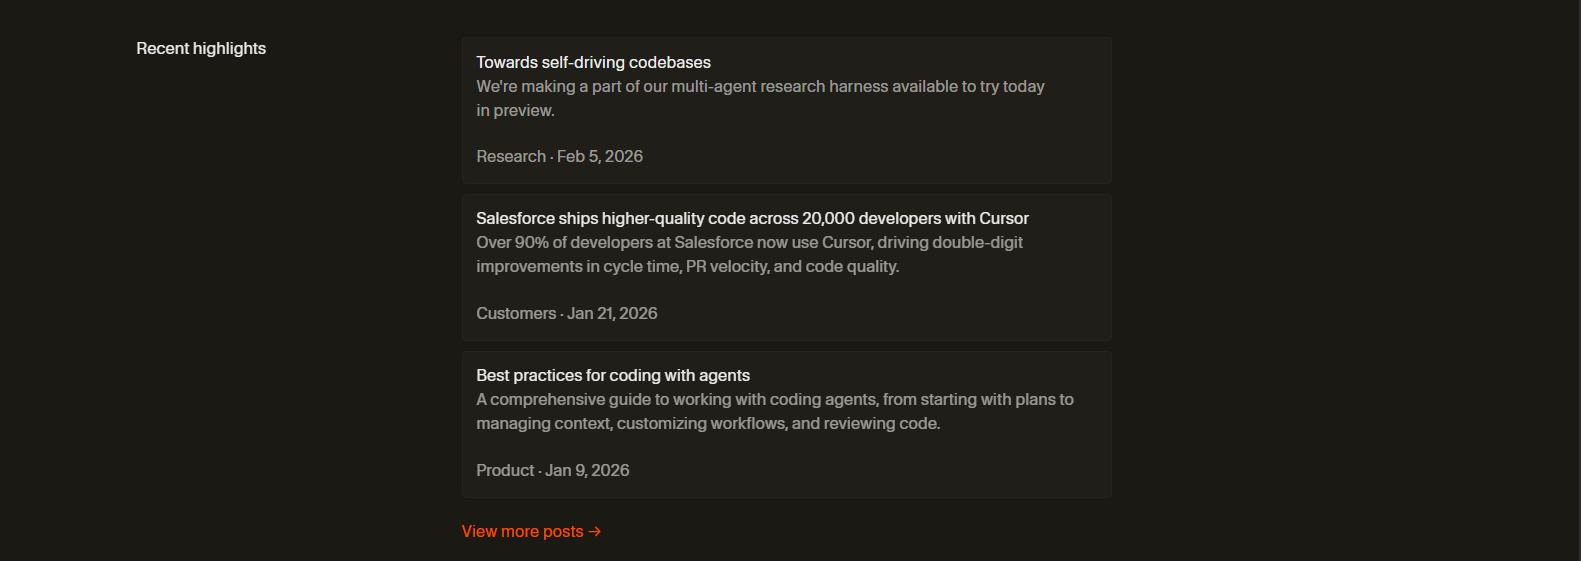The width and height of the screenshot is (1581, 561).
Task: Open the View more posts link
Action: (x=522, y=531)
